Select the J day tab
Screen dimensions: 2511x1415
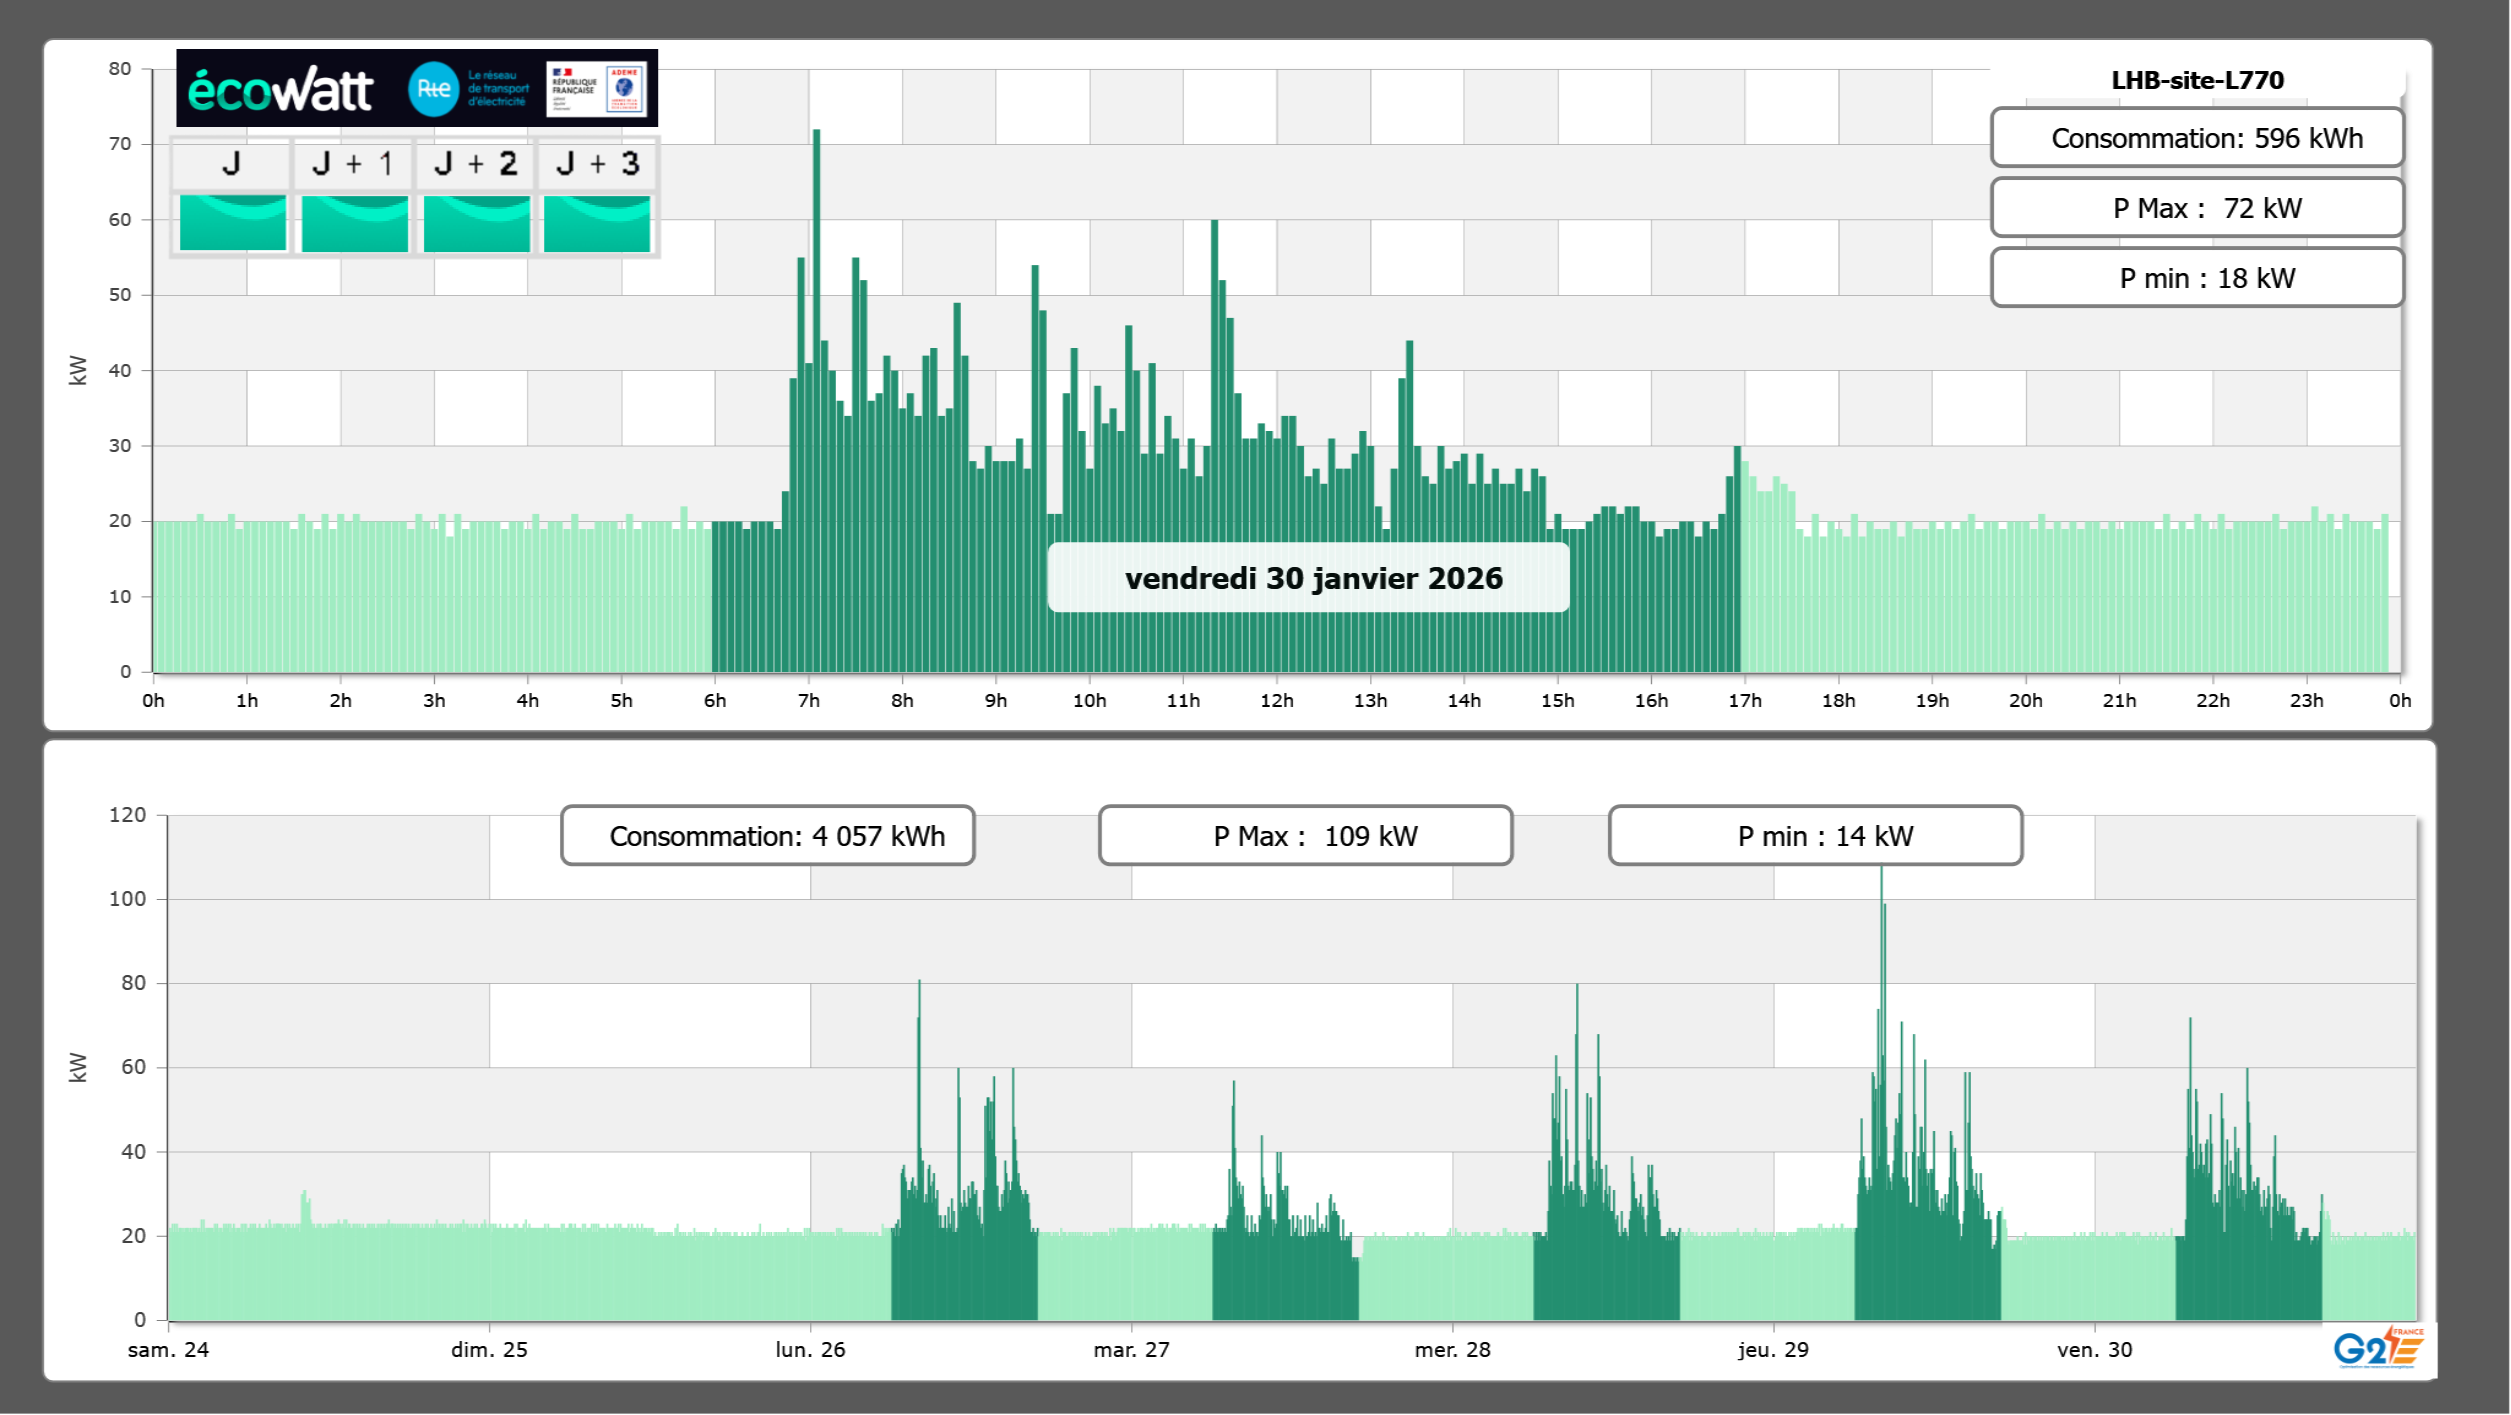[231, 164]
